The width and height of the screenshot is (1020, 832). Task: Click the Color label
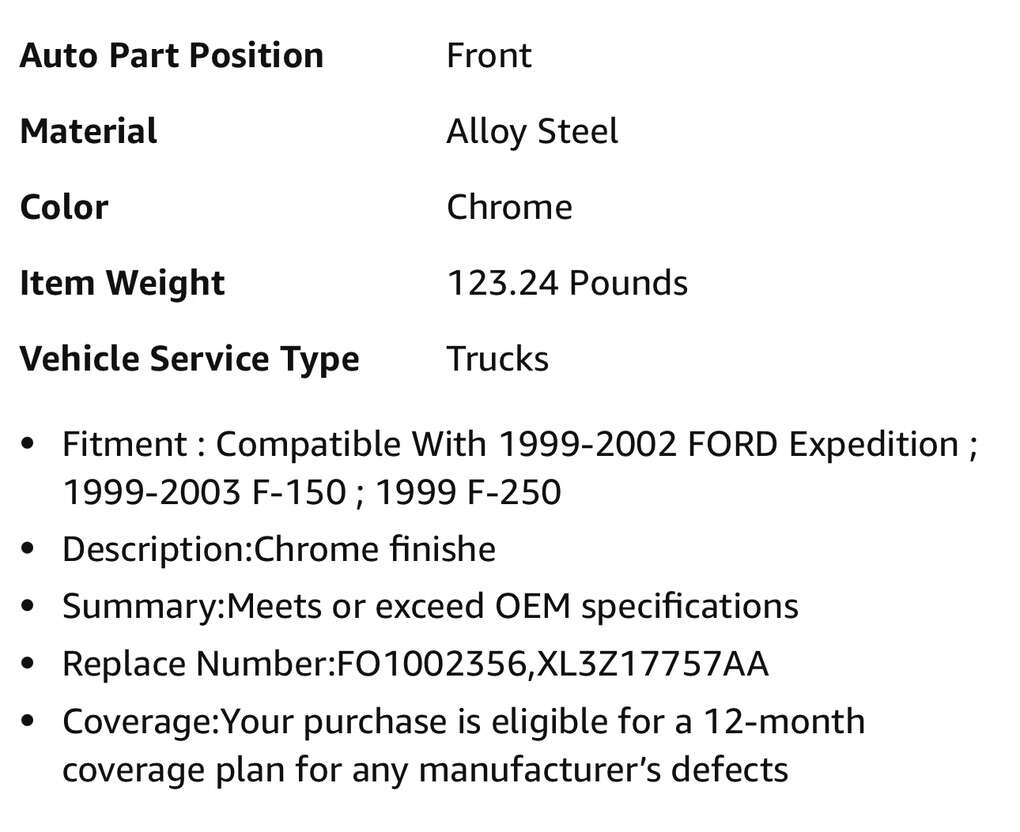point(64,207)
